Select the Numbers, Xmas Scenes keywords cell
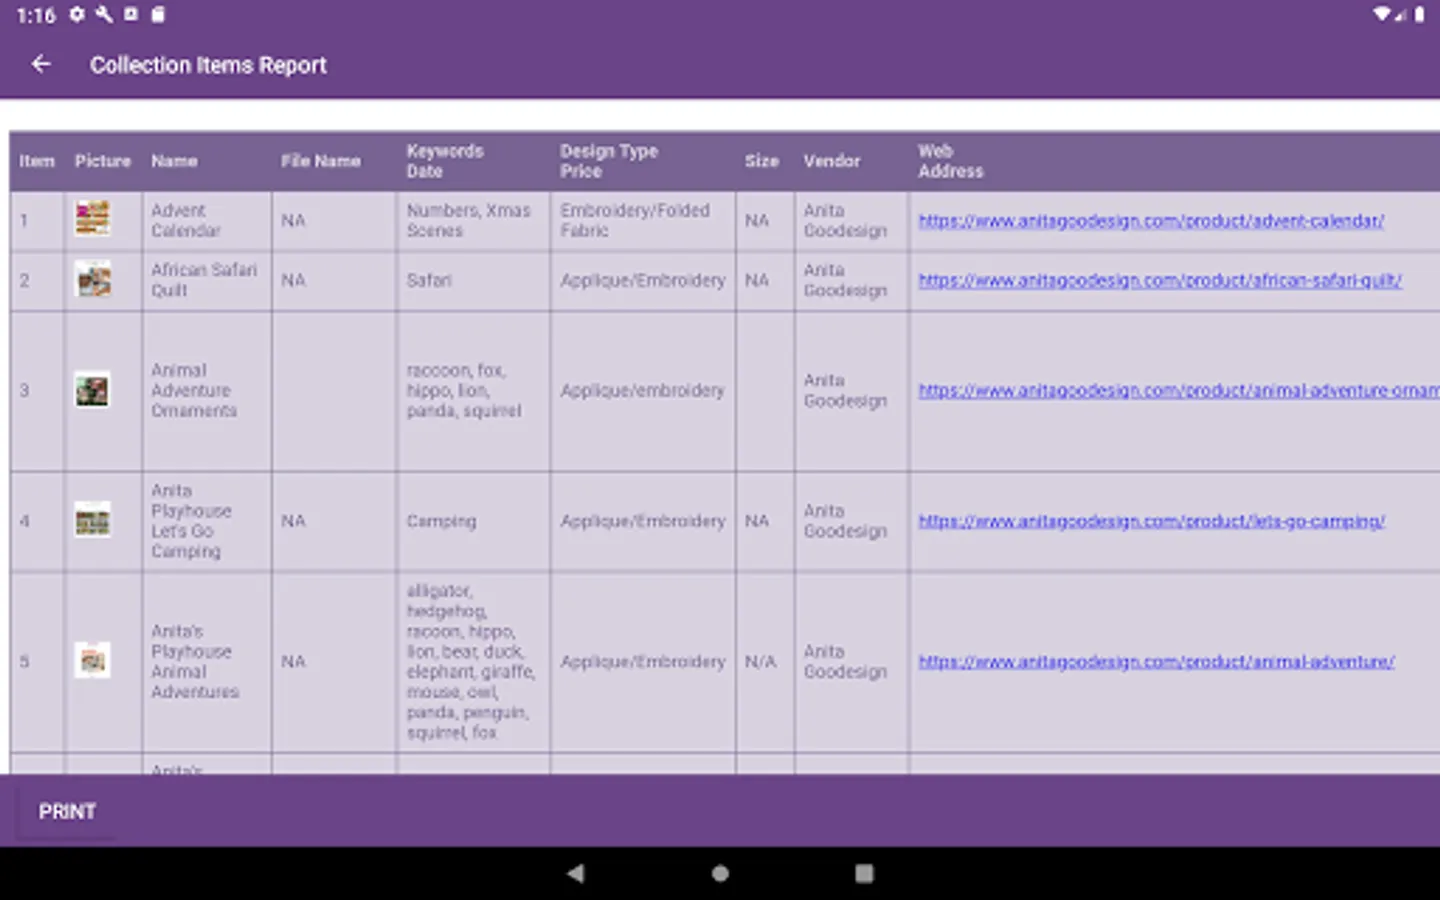Image resolution: width=1440 pixels, height=900 pixels. [473, 221]
